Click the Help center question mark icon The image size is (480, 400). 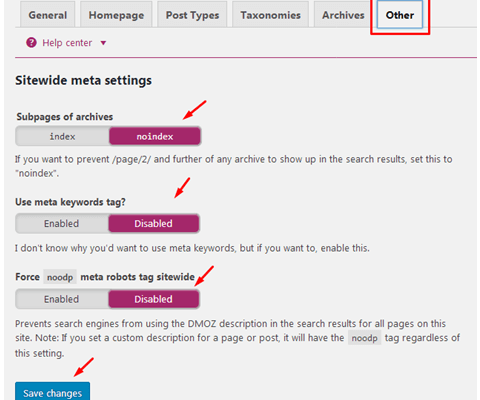[x=31, y=43]
